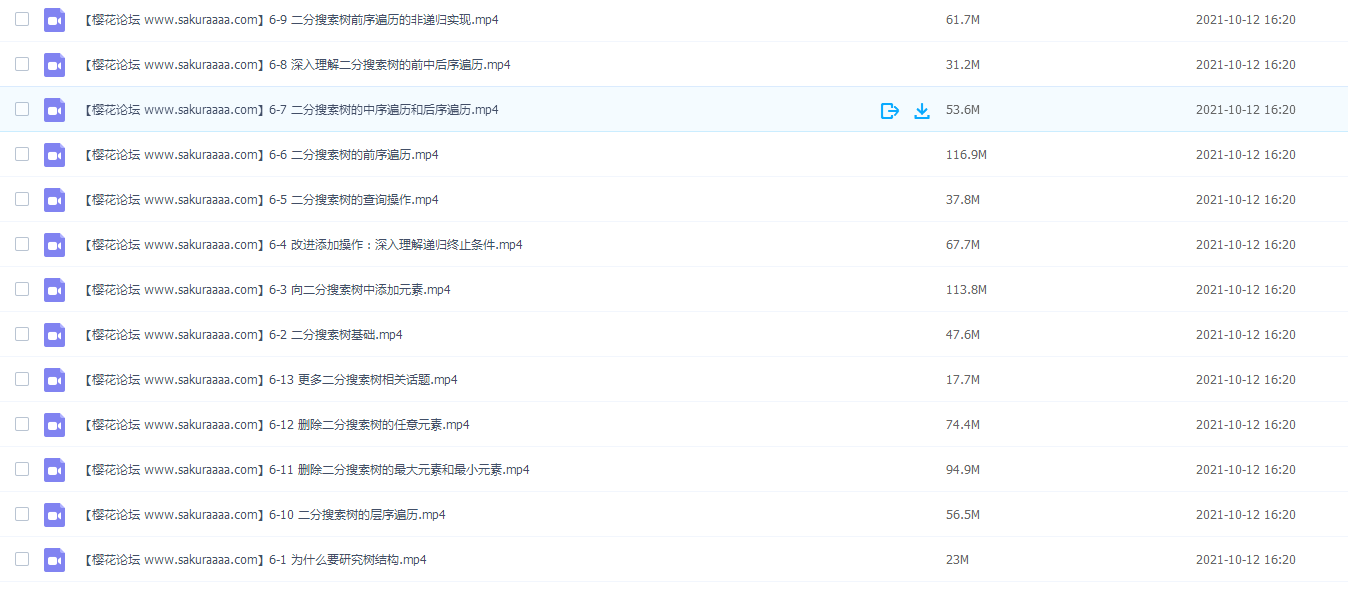Click video icon of 6-13 相关话题 file
The height and width of the screenshot is (593, 1348).
[x=54, y=380]
